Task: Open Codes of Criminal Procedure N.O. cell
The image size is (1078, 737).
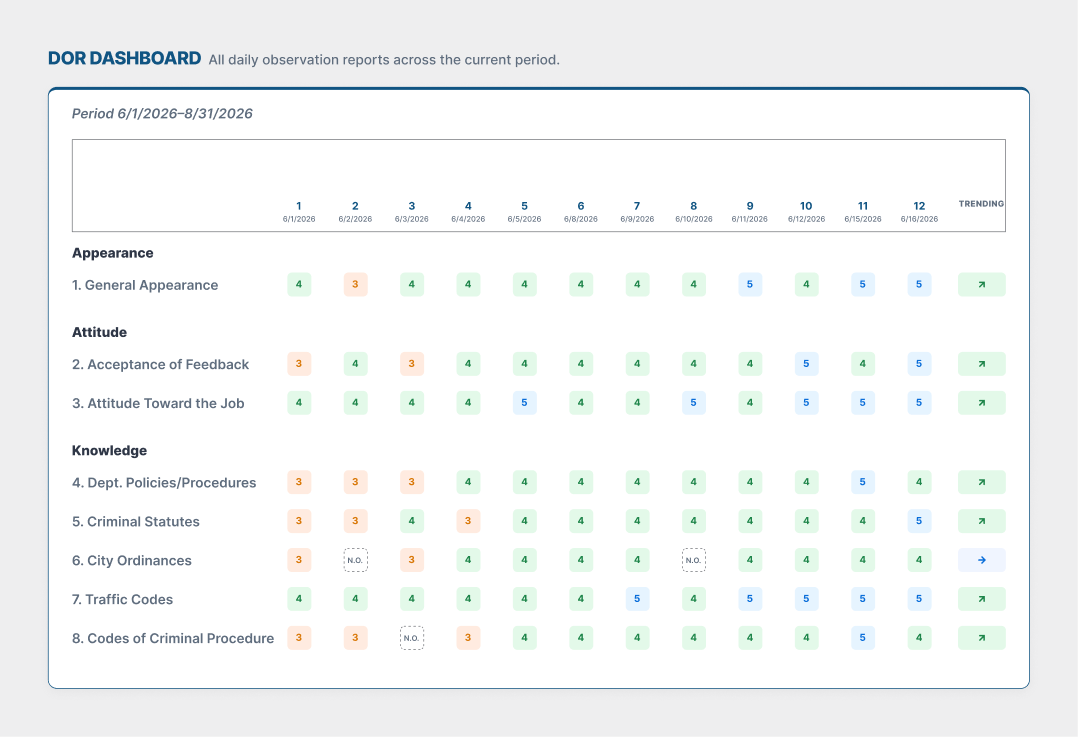Action: coord(412,638)
